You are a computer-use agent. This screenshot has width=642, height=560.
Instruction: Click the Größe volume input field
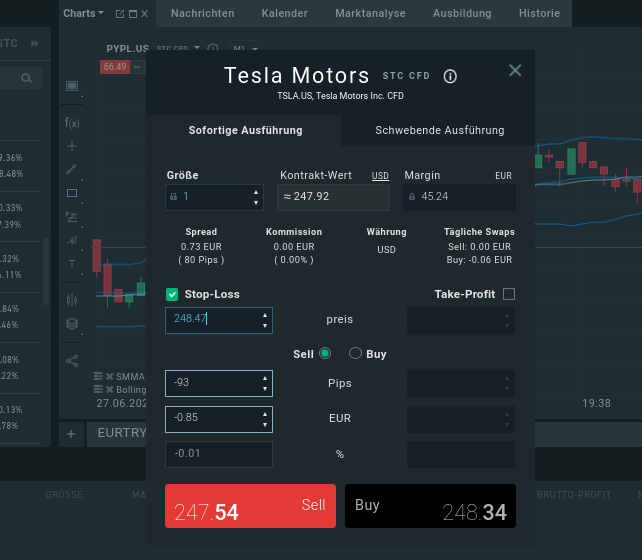(215, 197)
